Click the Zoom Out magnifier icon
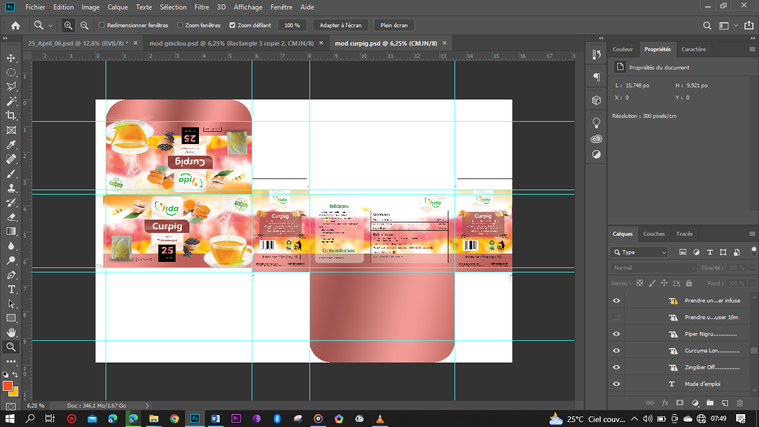Screen dimensions: 759x427 pyautogui.click(x=84, y=25)
